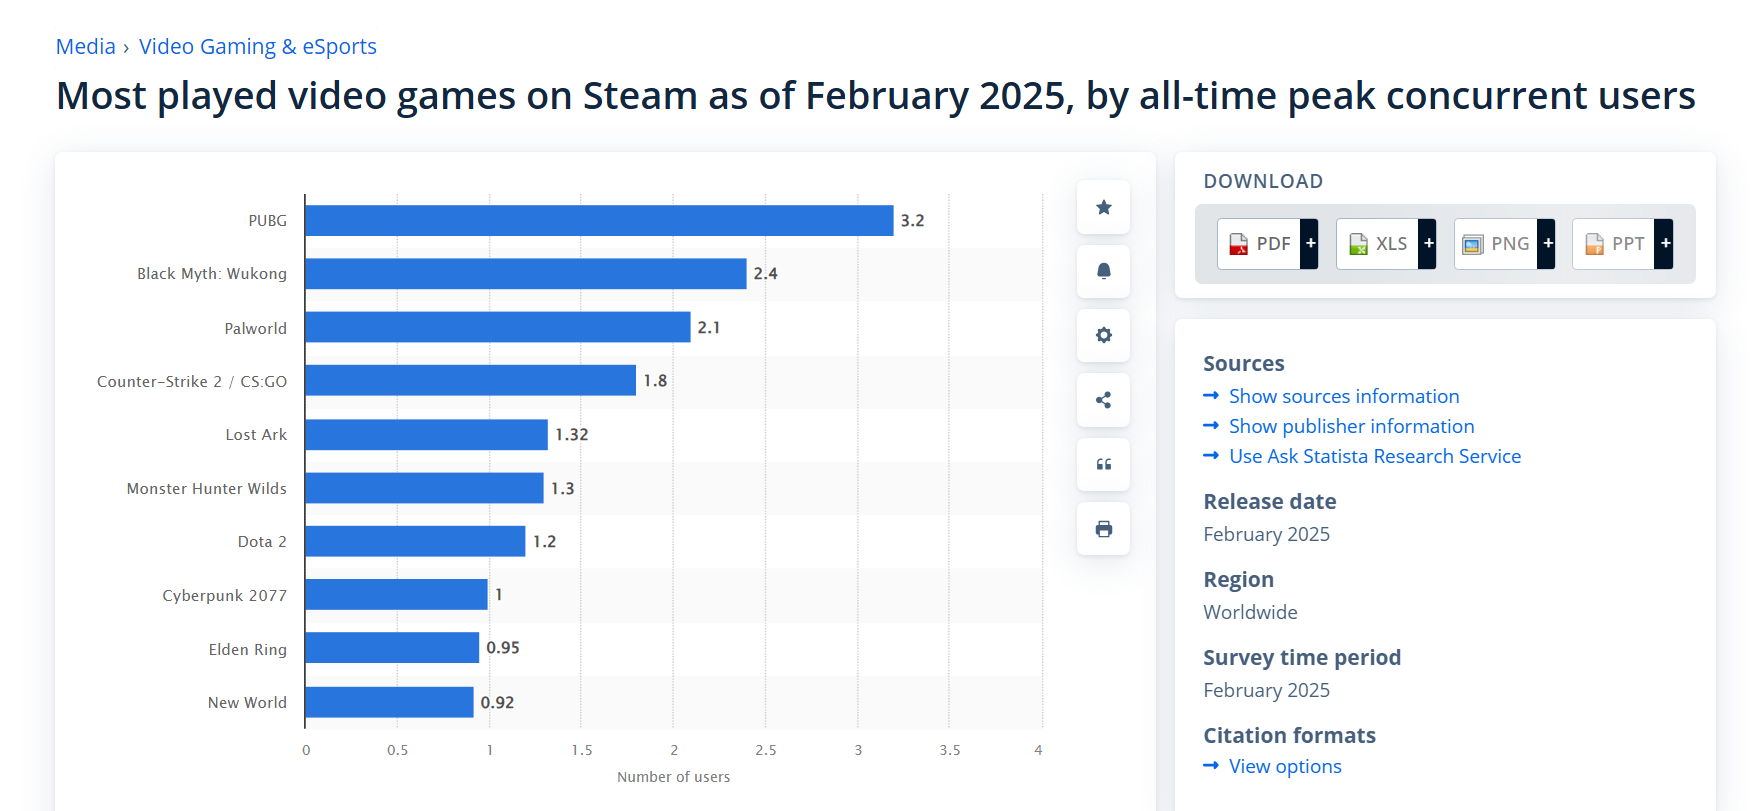Click the DOWNLOAD heading

tap(1263, 181)
